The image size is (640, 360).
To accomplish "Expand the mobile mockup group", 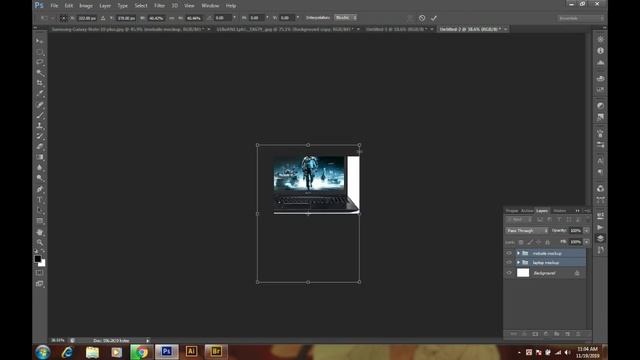I will coord(518,253).
